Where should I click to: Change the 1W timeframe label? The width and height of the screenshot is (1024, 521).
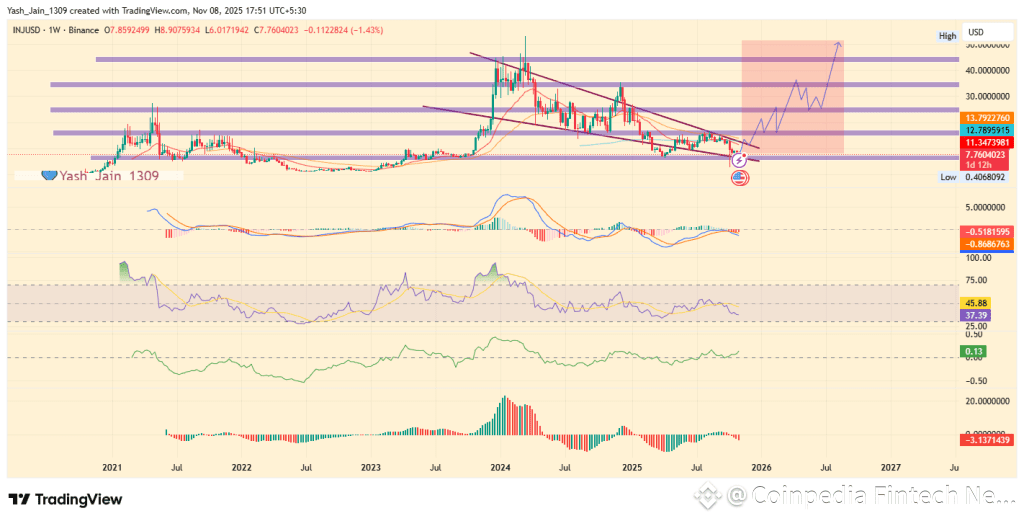(51, 30)
